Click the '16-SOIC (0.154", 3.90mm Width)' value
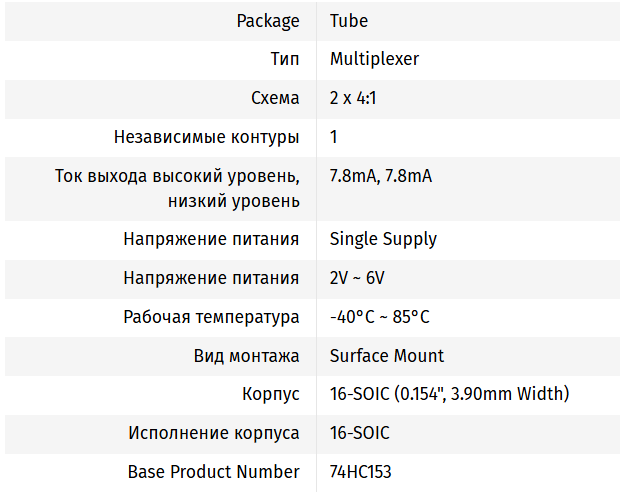 449,394
